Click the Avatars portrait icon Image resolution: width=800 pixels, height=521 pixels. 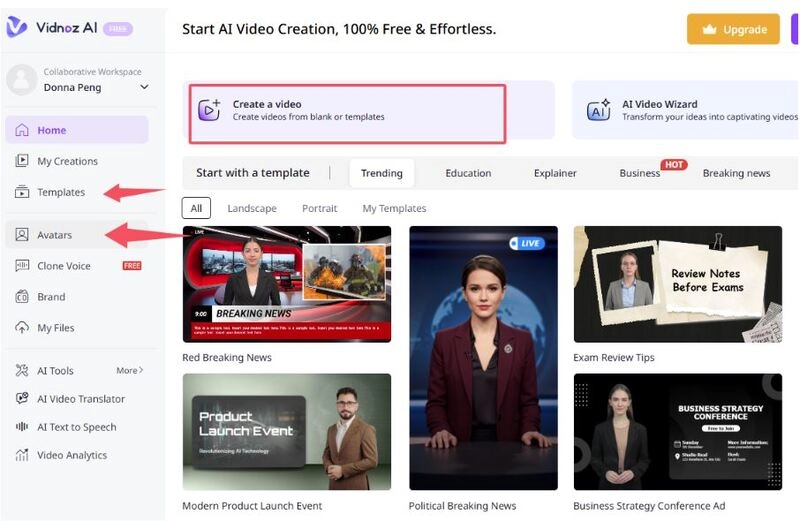[x=22, y=235]
